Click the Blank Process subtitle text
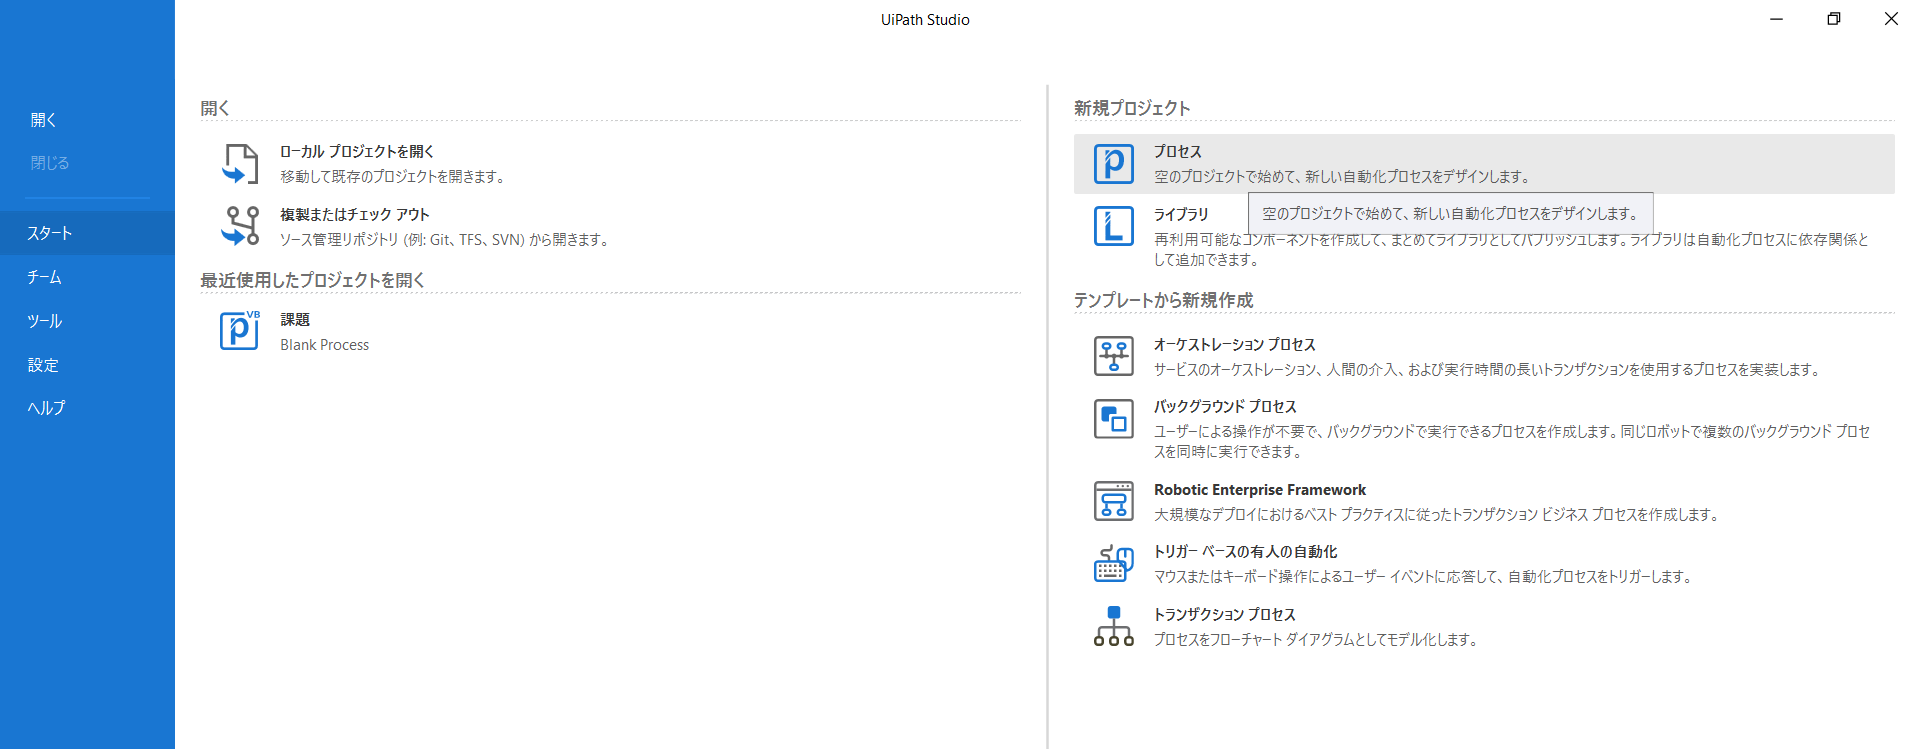 (x=324, y=345)
